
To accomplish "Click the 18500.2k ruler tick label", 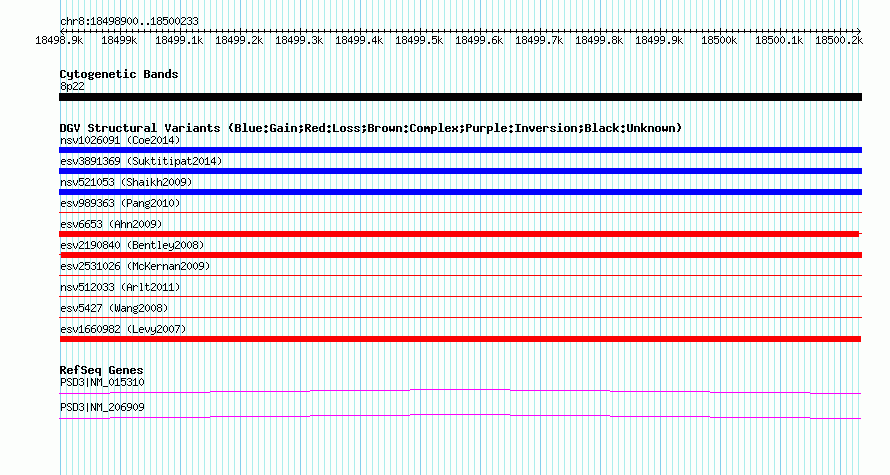I will 839,40.
